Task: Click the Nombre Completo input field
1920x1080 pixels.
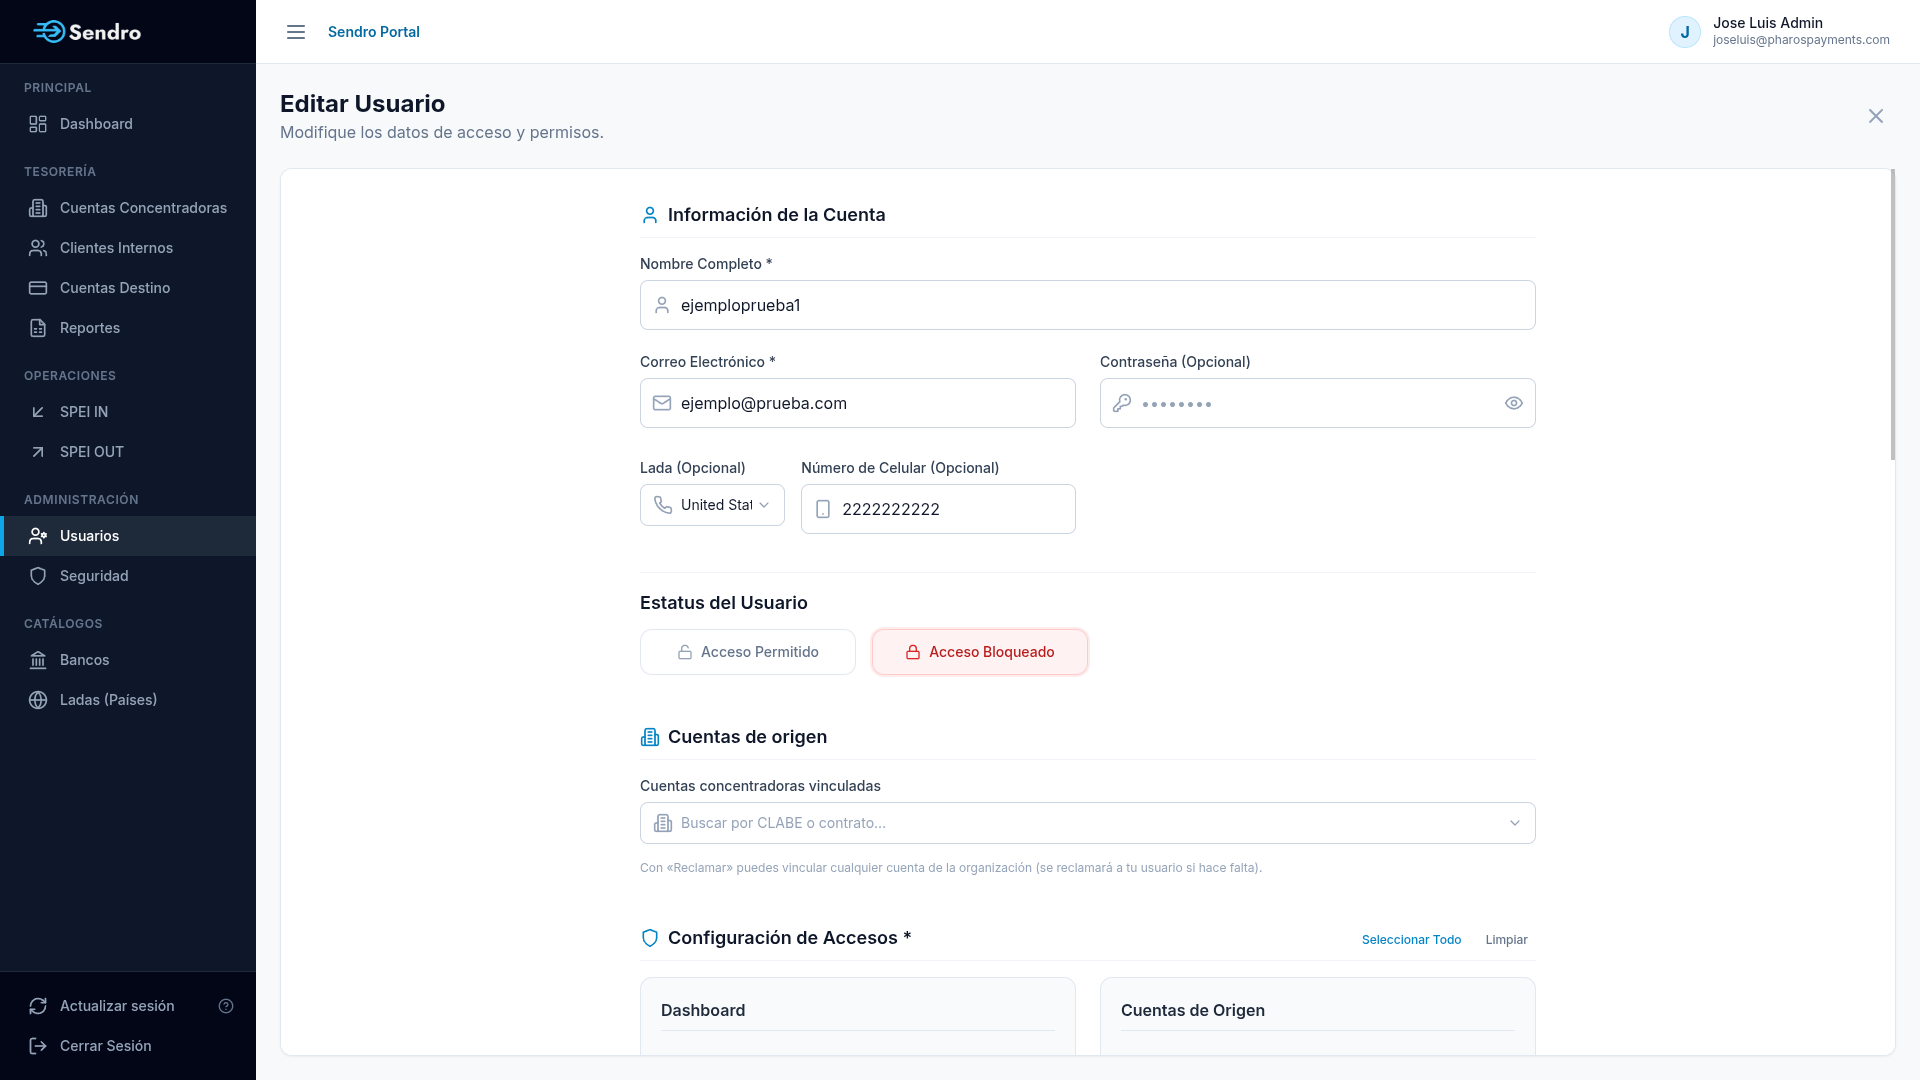Action: tap(1088, 305)
